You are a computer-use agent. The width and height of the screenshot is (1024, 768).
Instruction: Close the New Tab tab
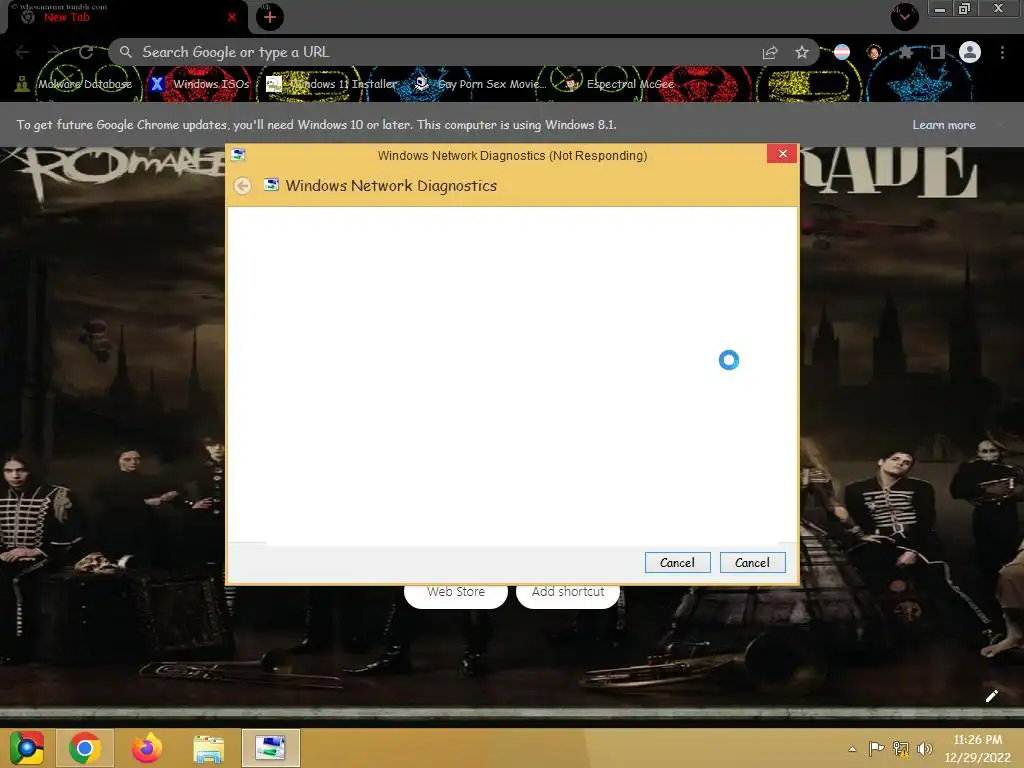pos(232,17)
